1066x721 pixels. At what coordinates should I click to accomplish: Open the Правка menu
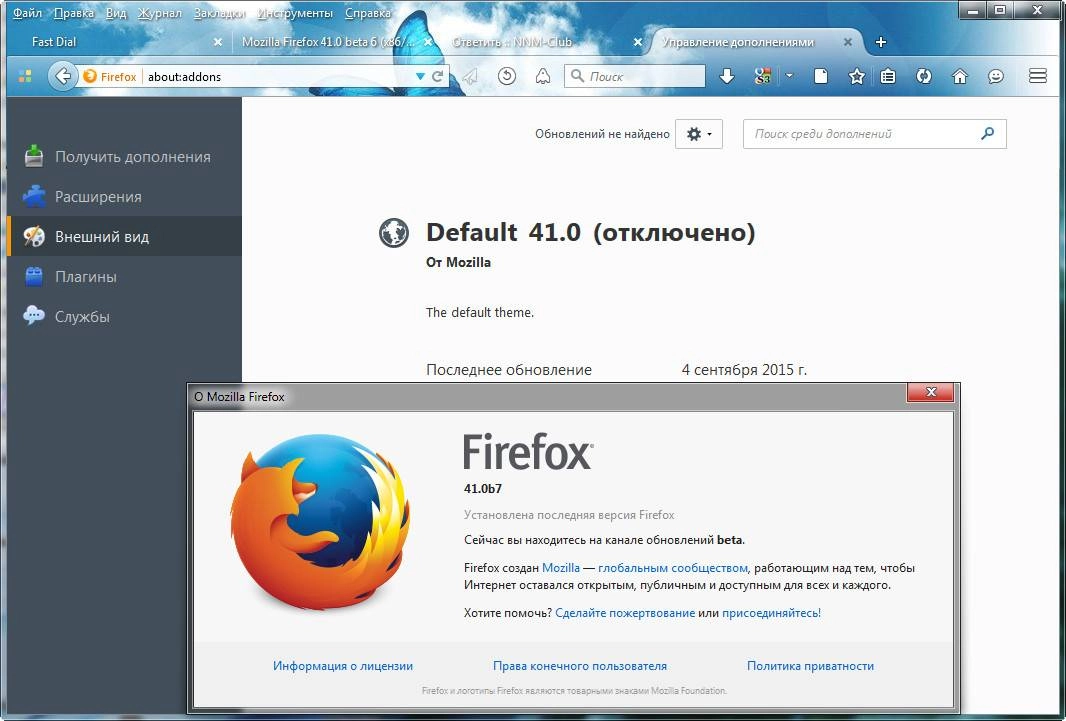(x=73, y=13)
